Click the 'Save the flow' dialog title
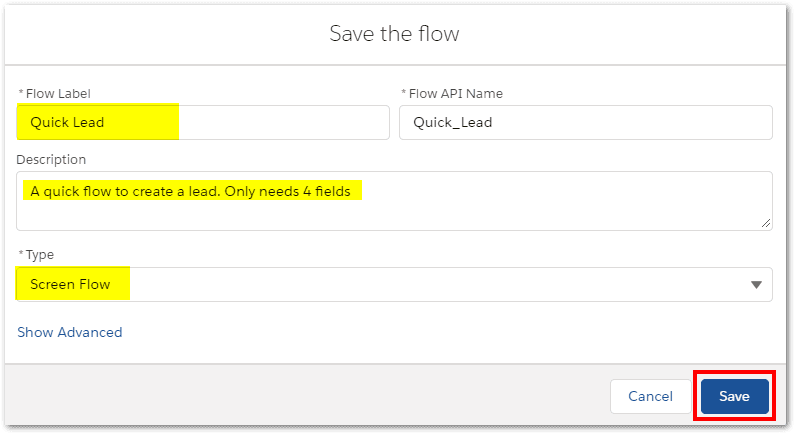The image size is (795, 434). pos(394,34)
